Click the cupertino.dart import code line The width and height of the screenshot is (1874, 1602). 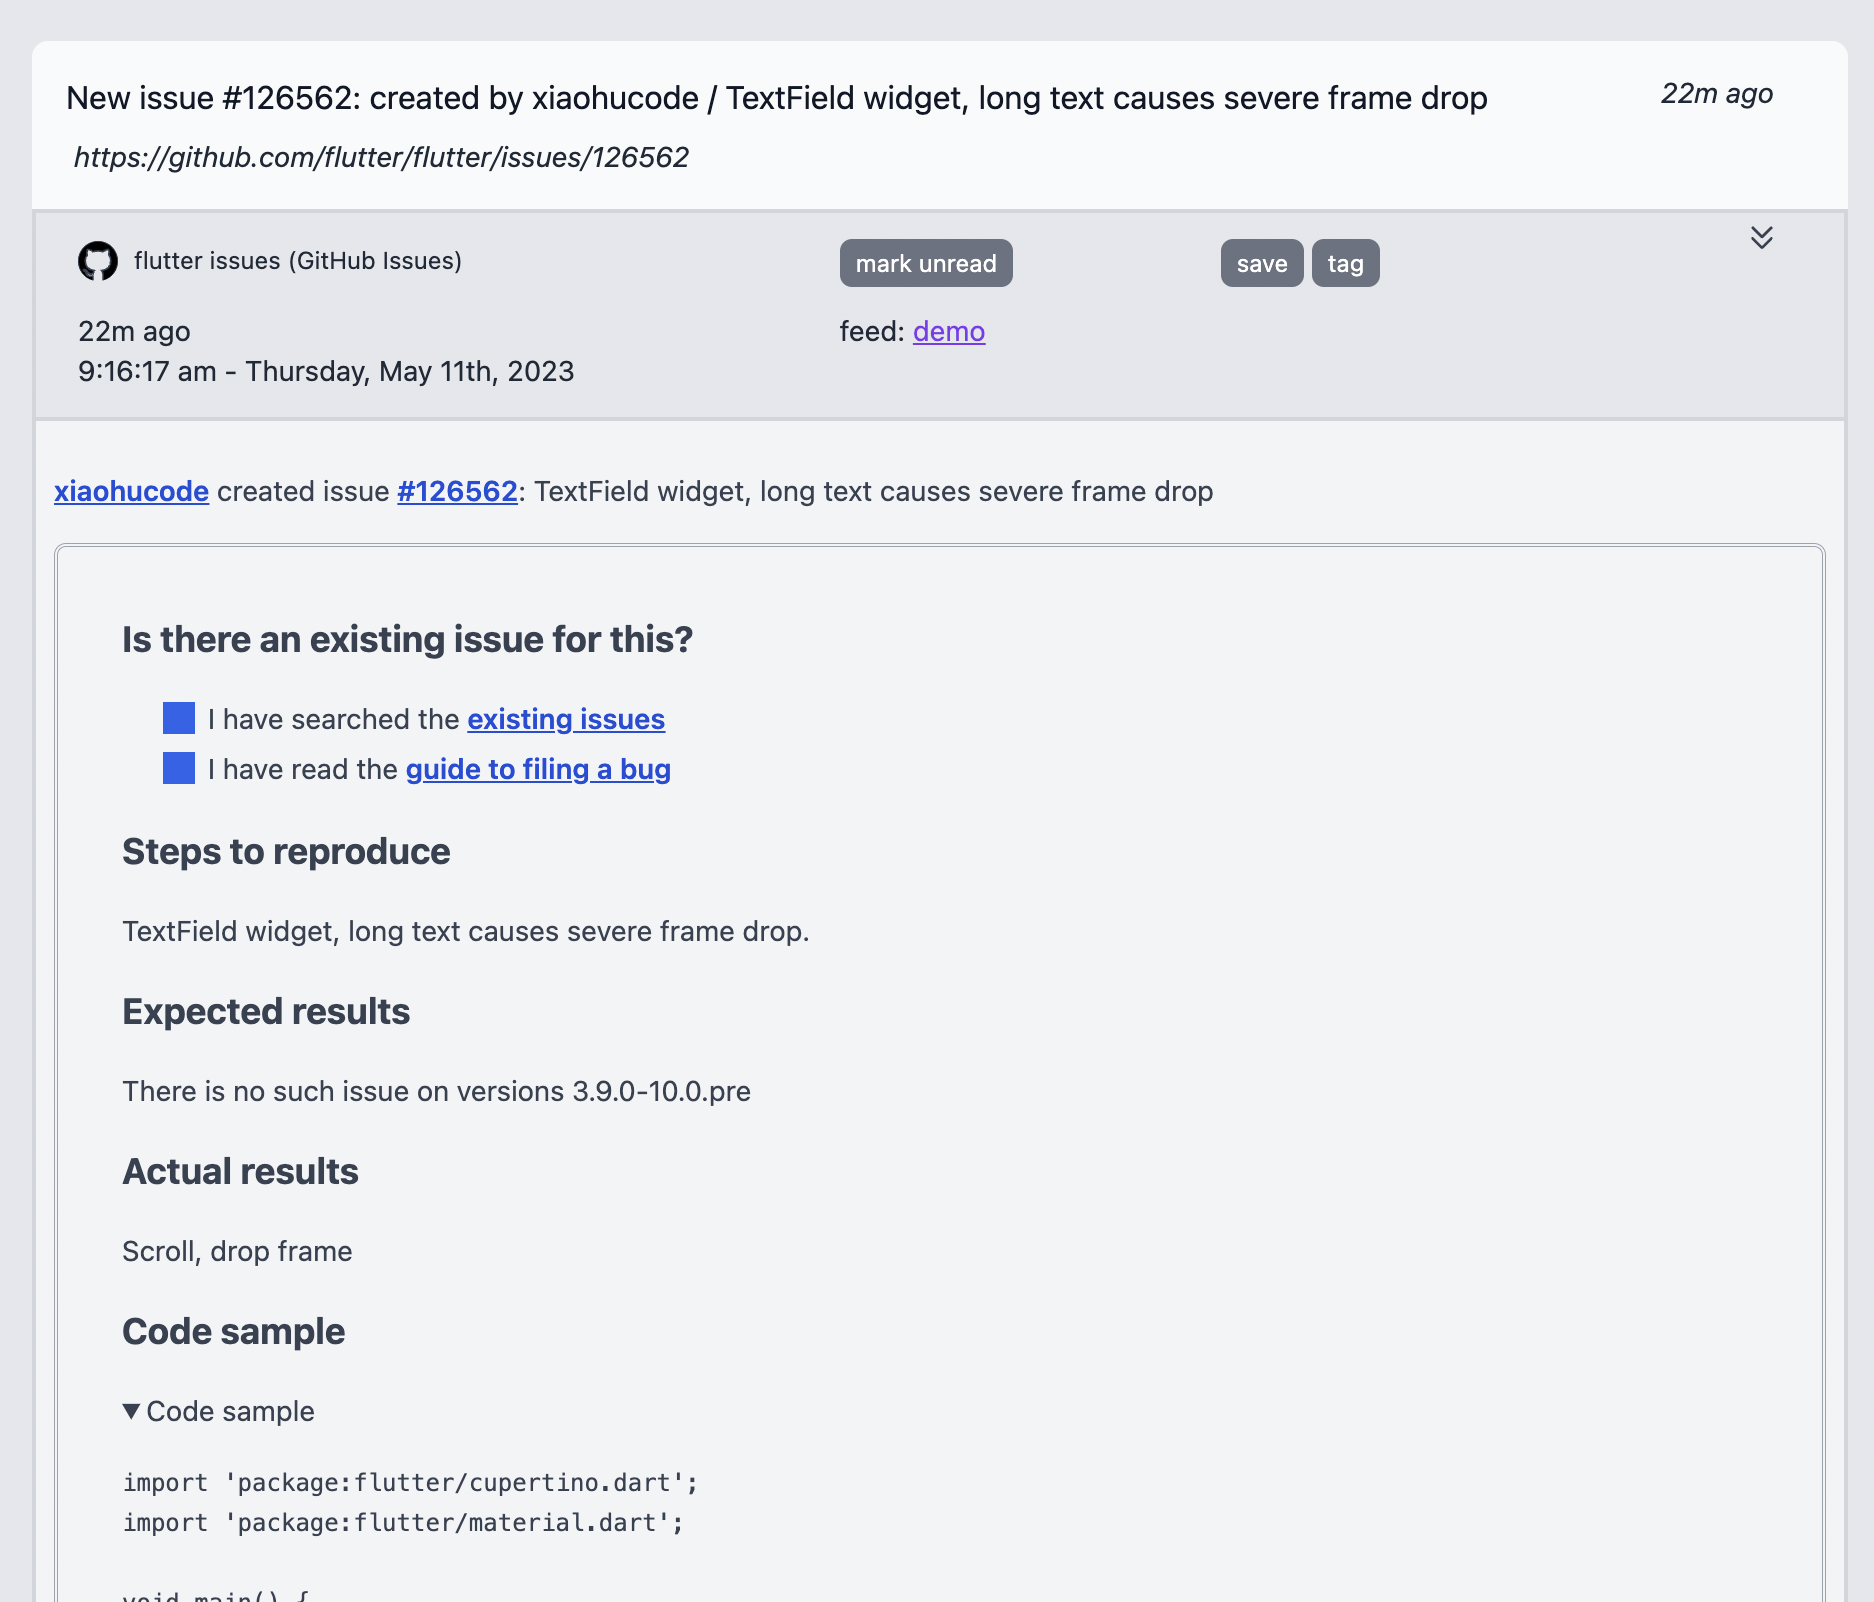tap(410, 1482)
